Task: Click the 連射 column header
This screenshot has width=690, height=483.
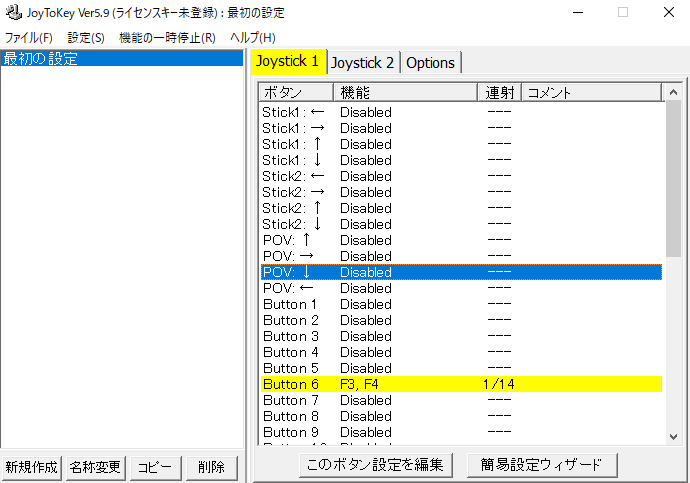Action: pos(499,92)
